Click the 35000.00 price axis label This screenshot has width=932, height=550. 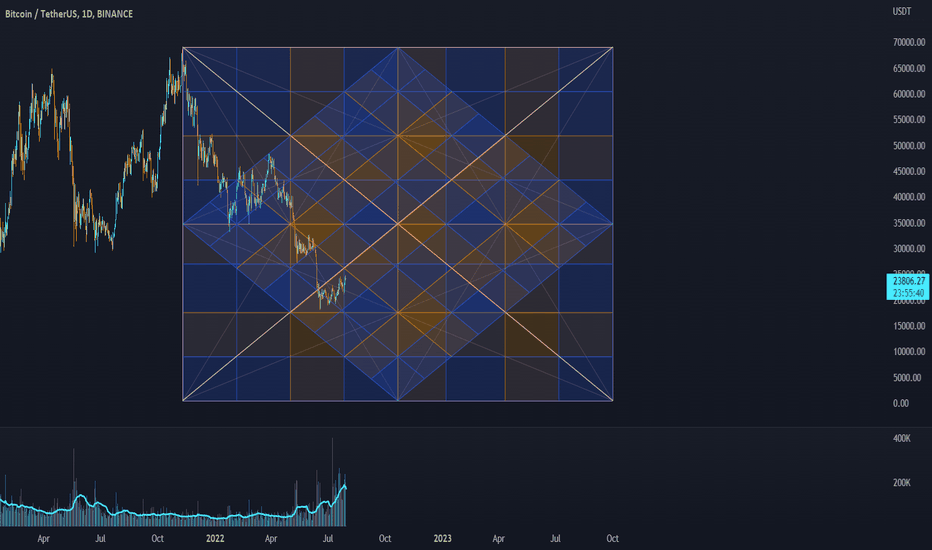point(909,223)
